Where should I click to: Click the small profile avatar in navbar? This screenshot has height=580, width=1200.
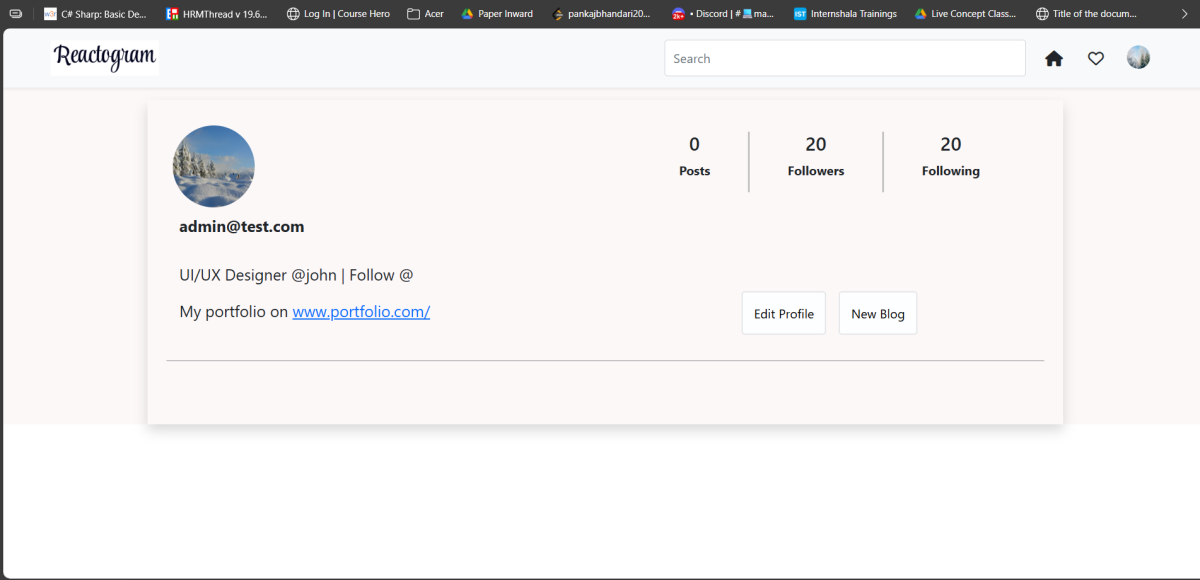(1138, 58)
